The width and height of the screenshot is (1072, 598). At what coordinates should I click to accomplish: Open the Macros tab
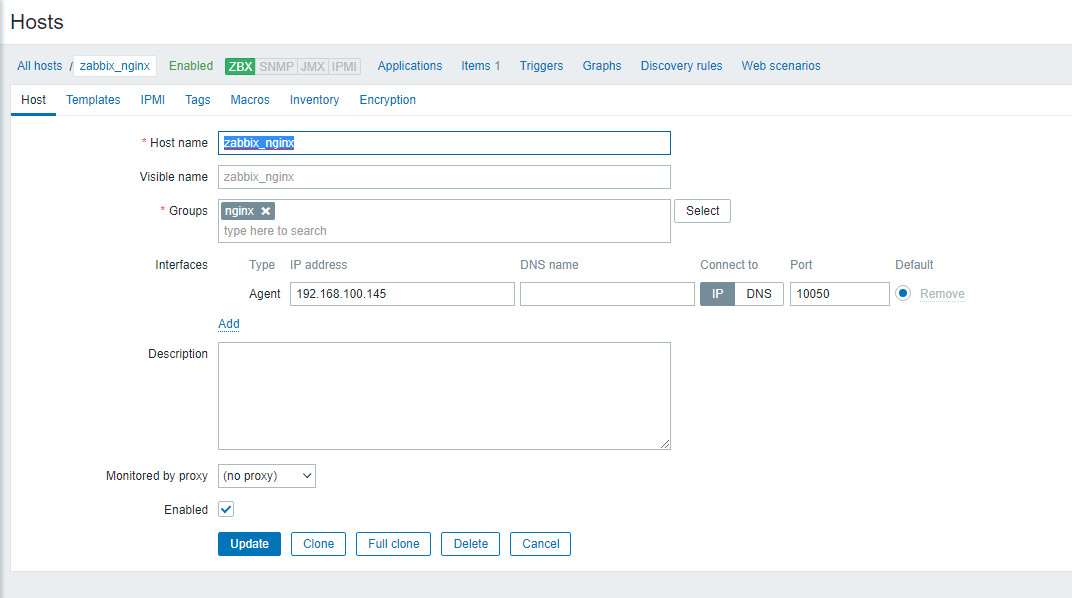[250, 100]
